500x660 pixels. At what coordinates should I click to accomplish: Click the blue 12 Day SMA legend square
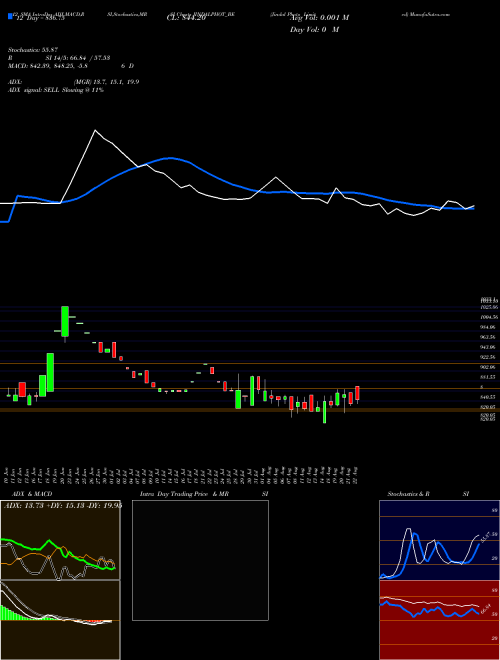pyautogui.click(x=10, y=16)
